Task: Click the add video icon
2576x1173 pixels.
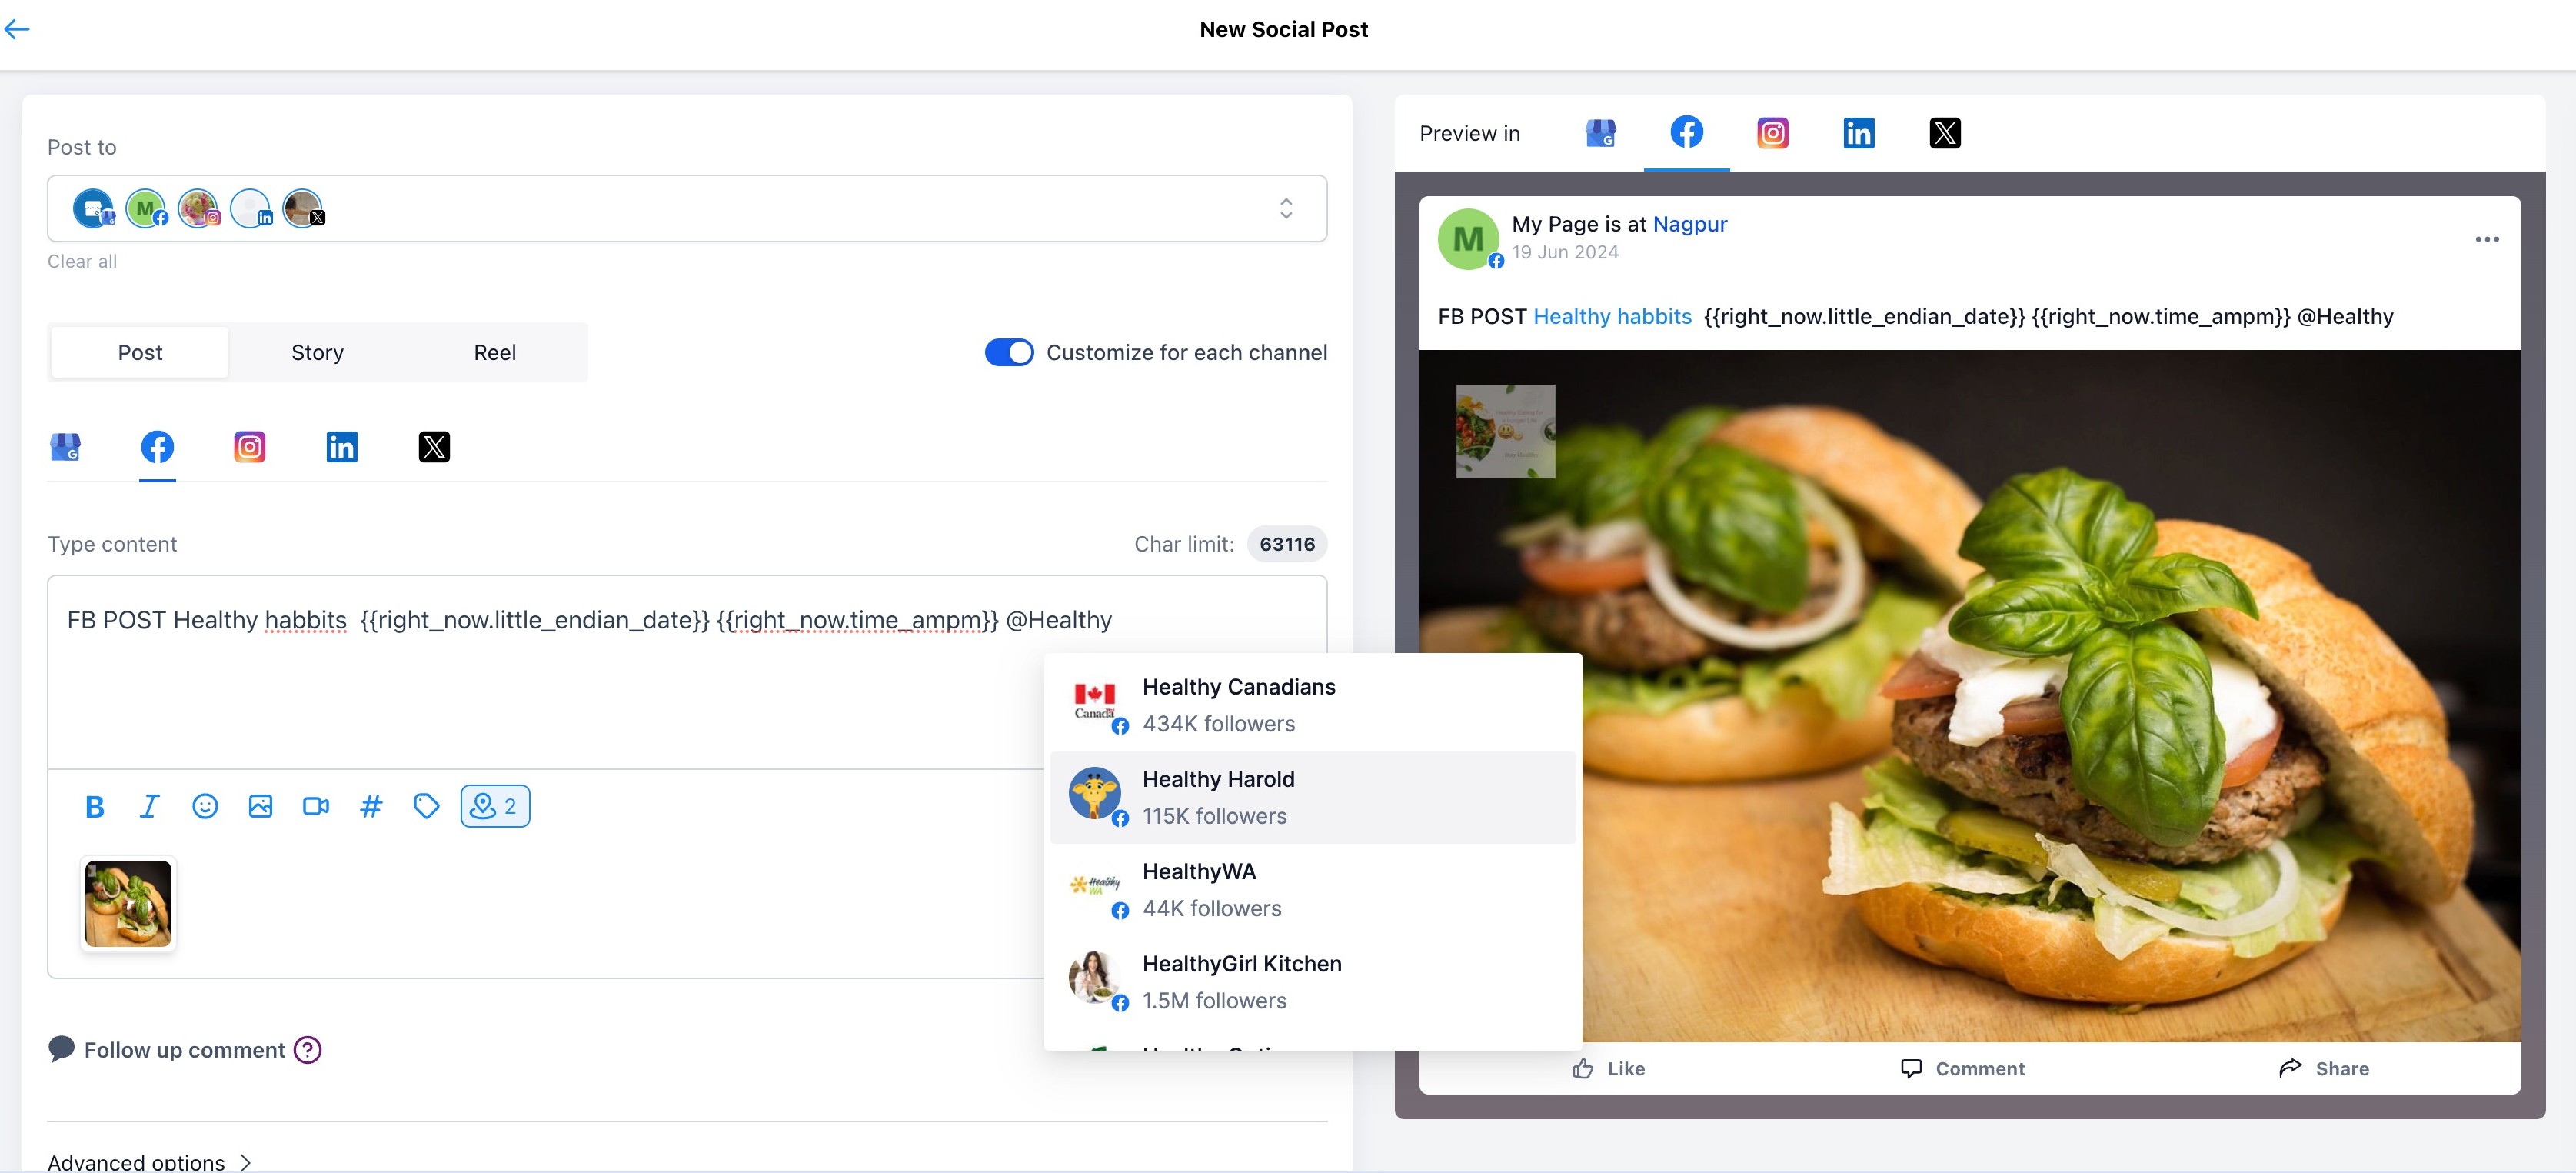Action: 316,806
